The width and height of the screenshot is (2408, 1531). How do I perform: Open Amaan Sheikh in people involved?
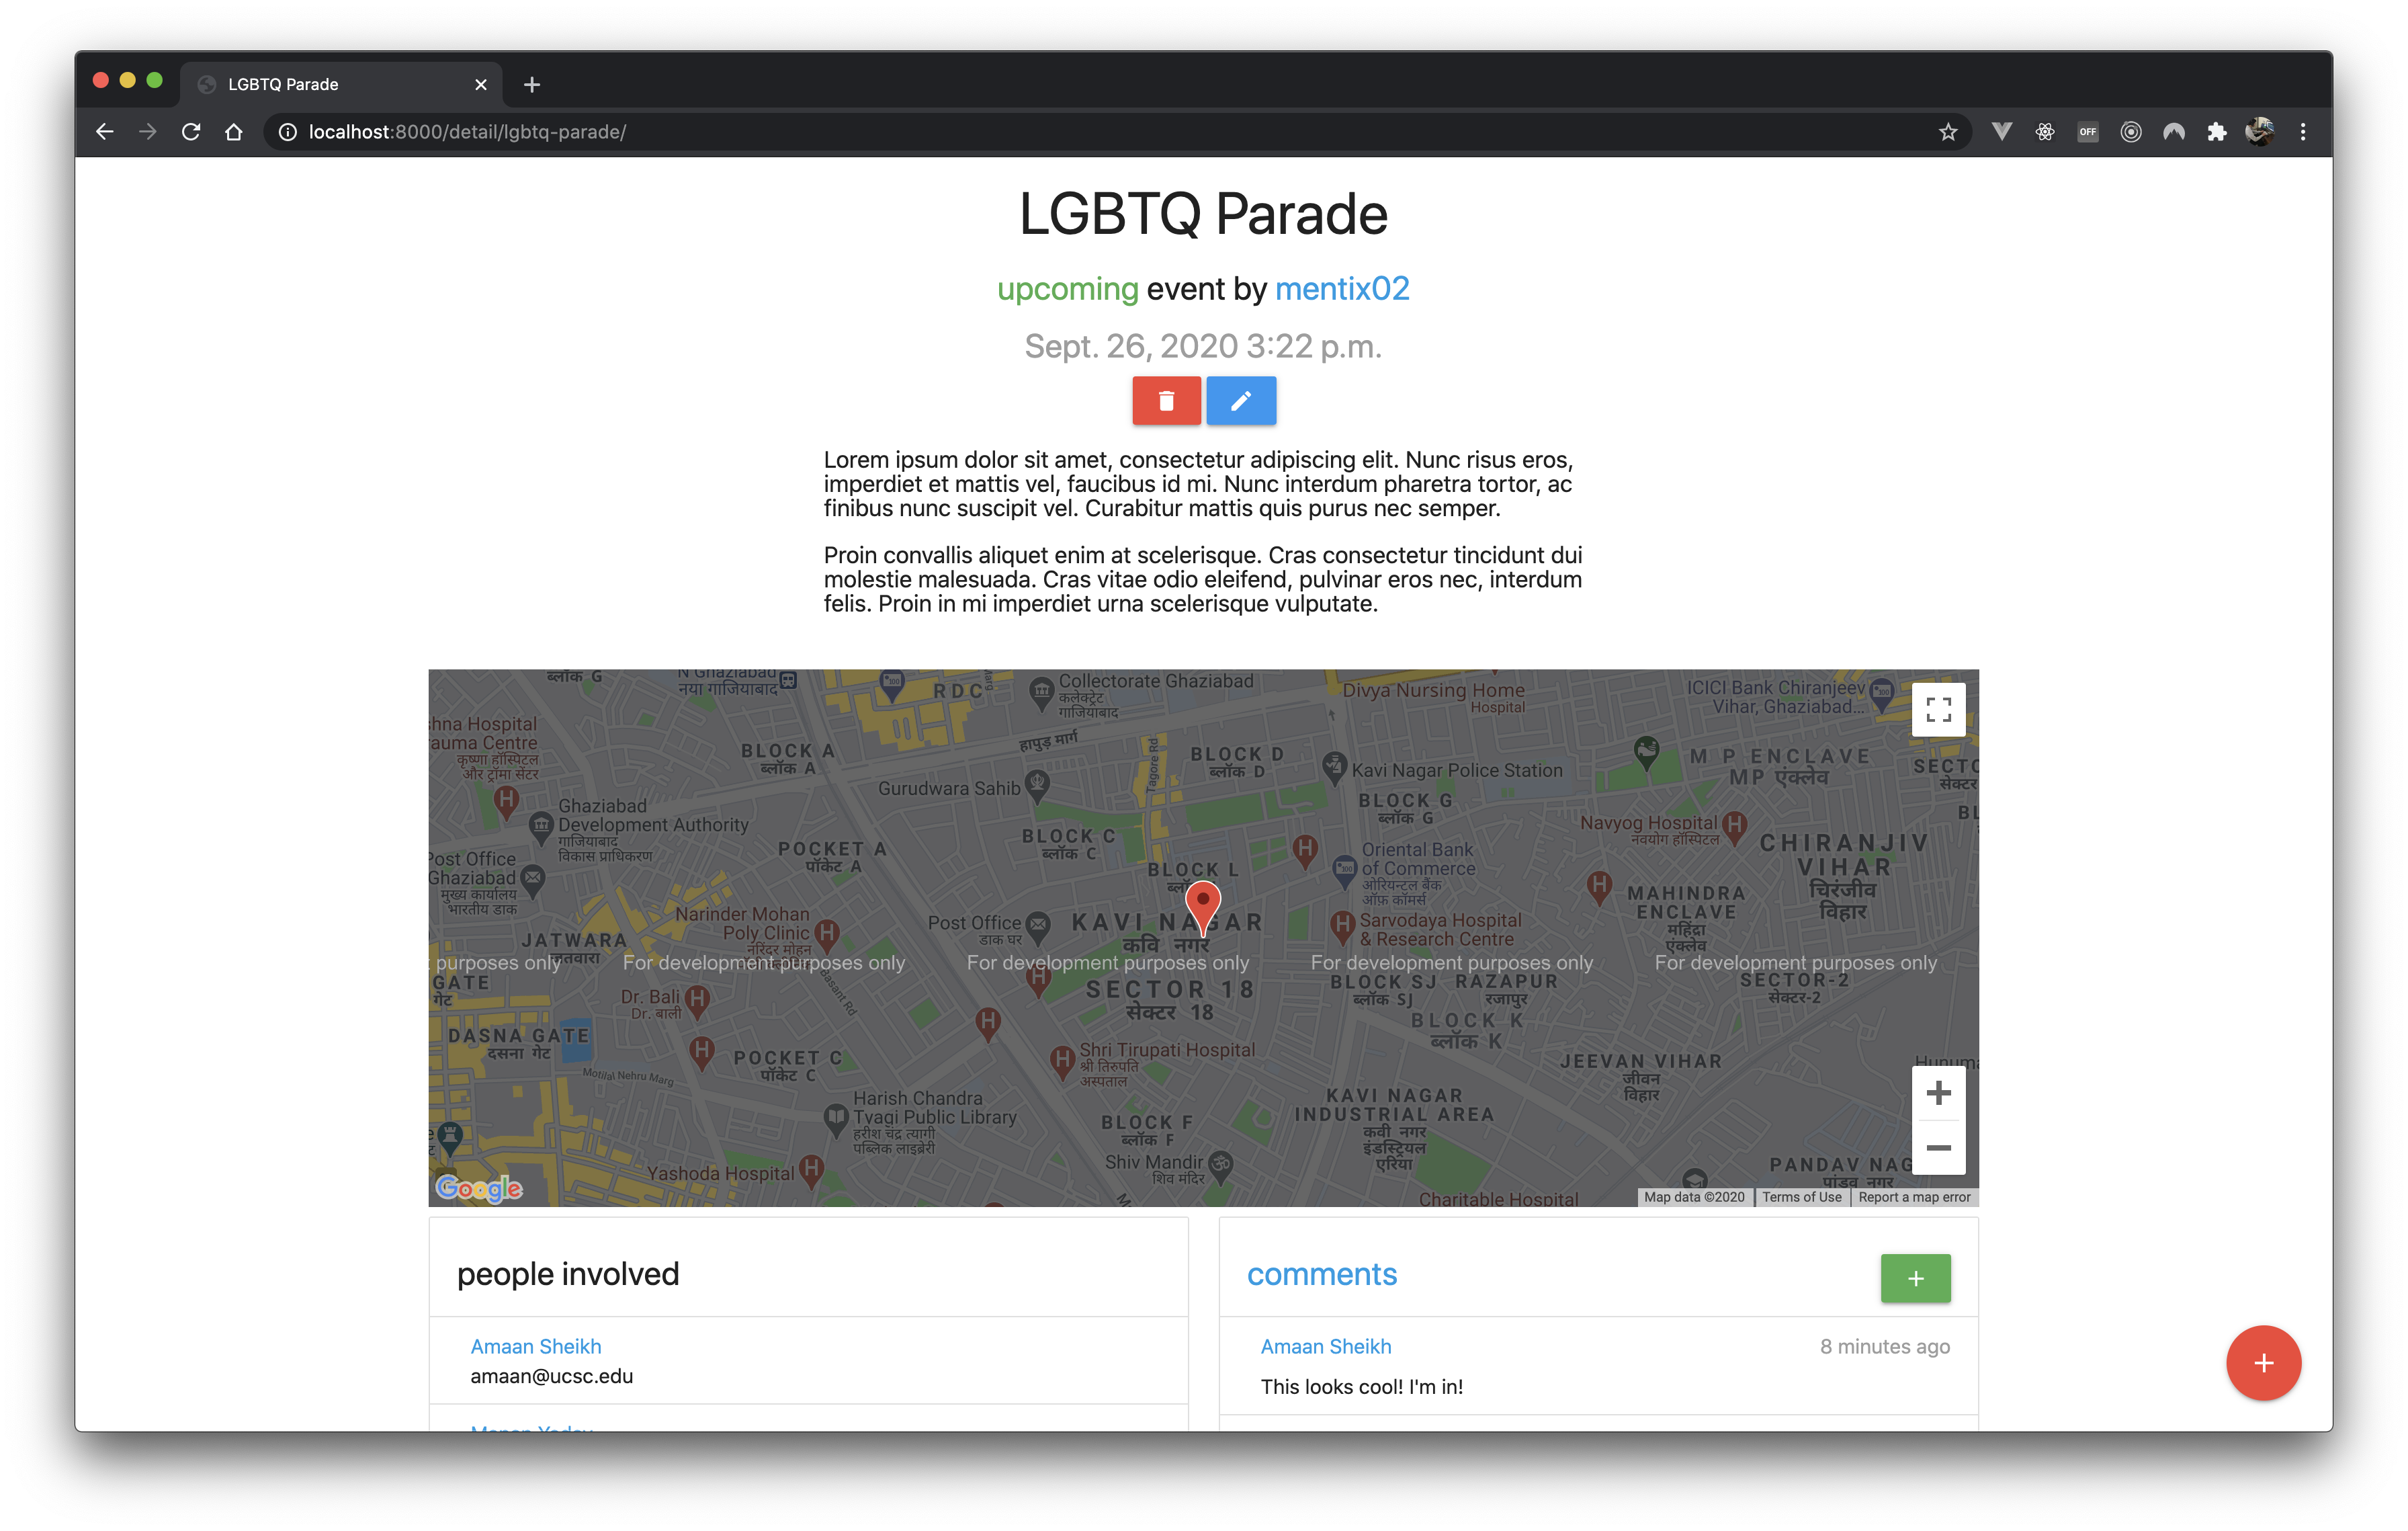536,1346
